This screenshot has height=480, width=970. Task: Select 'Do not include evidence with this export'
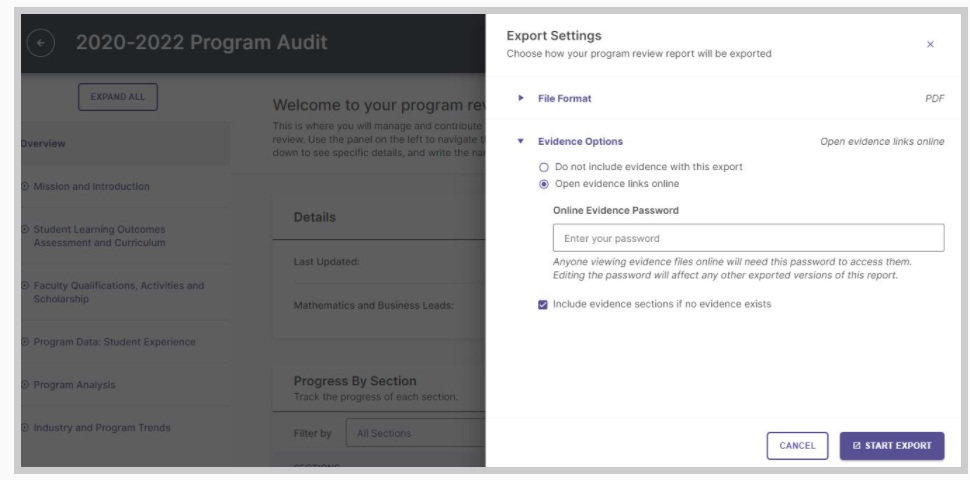[544, 167]
